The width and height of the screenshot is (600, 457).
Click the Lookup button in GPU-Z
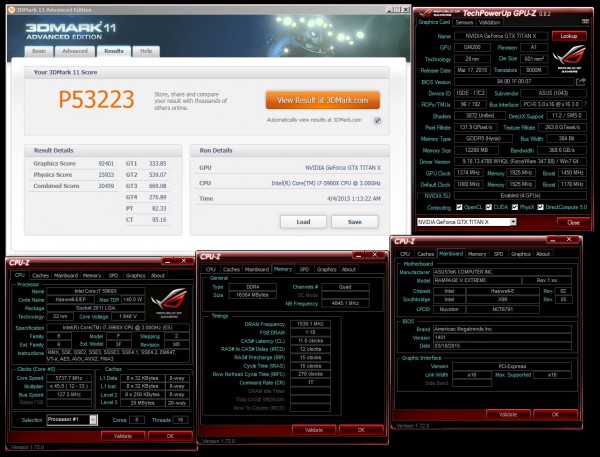(569, 36)
